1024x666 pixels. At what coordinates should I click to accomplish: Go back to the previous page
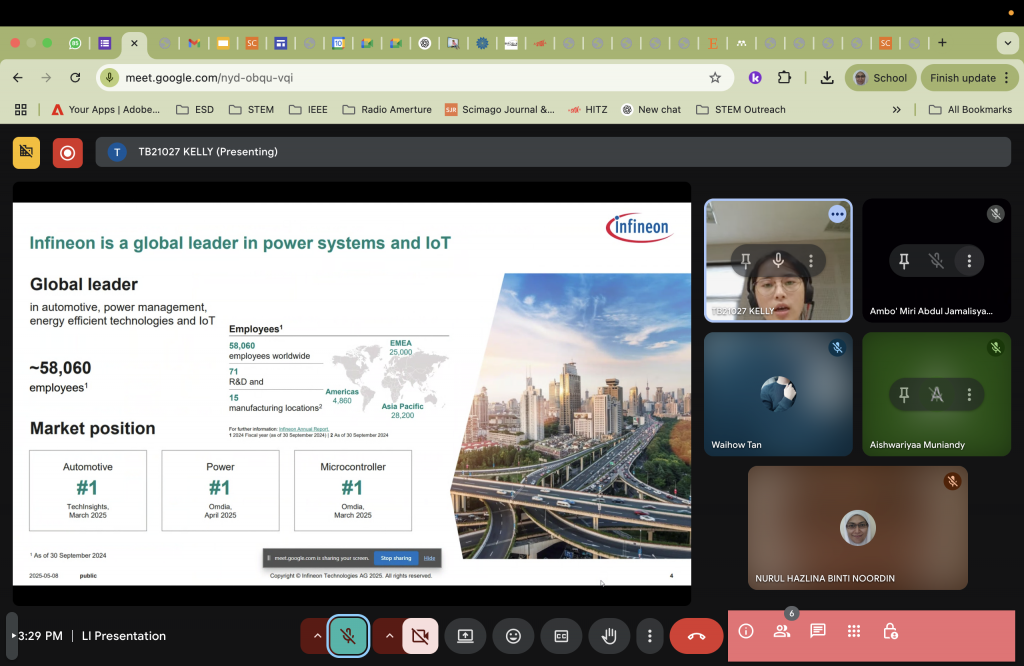tap(18, 78)
